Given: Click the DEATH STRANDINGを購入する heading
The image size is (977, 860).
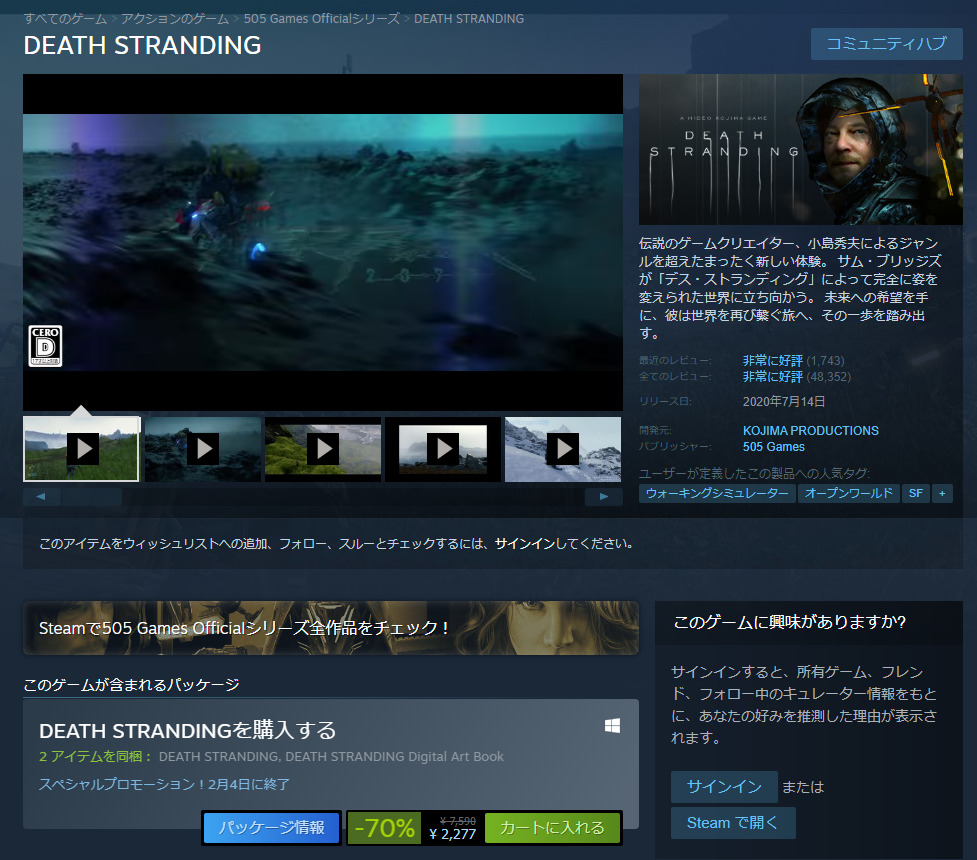Looking at the screenshot, I should click(188, 730).
